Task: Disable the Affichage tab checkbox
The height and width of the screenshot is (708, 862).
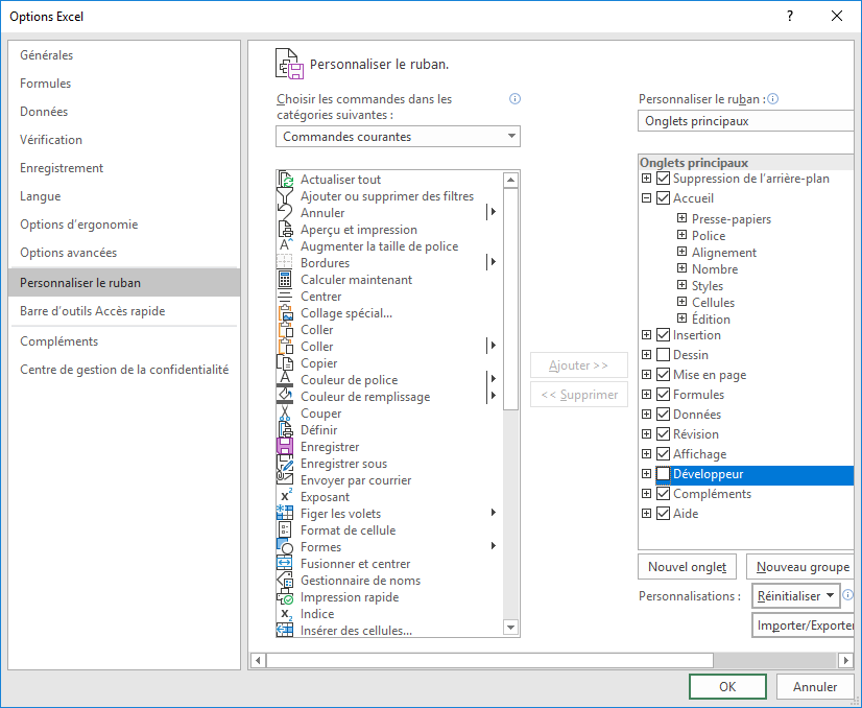Action: coord(664,453)
